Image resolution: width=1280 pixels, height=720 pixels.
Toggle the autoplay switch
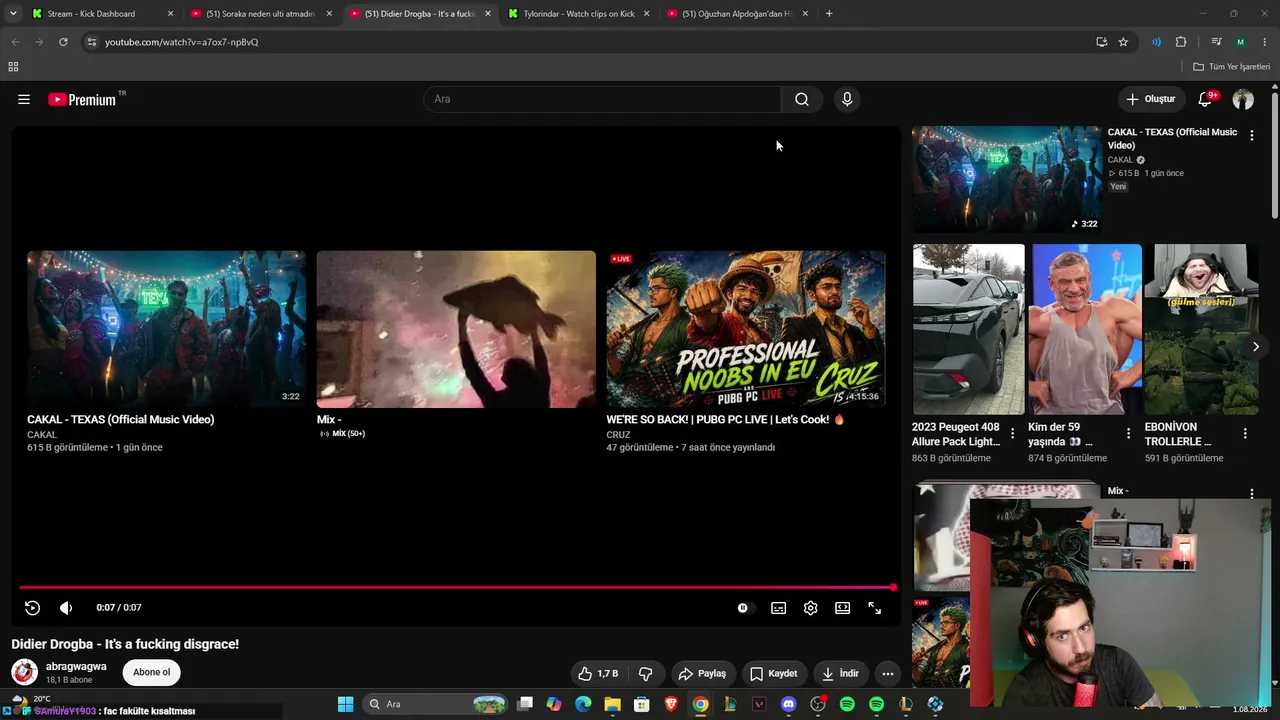coord(743,607)
